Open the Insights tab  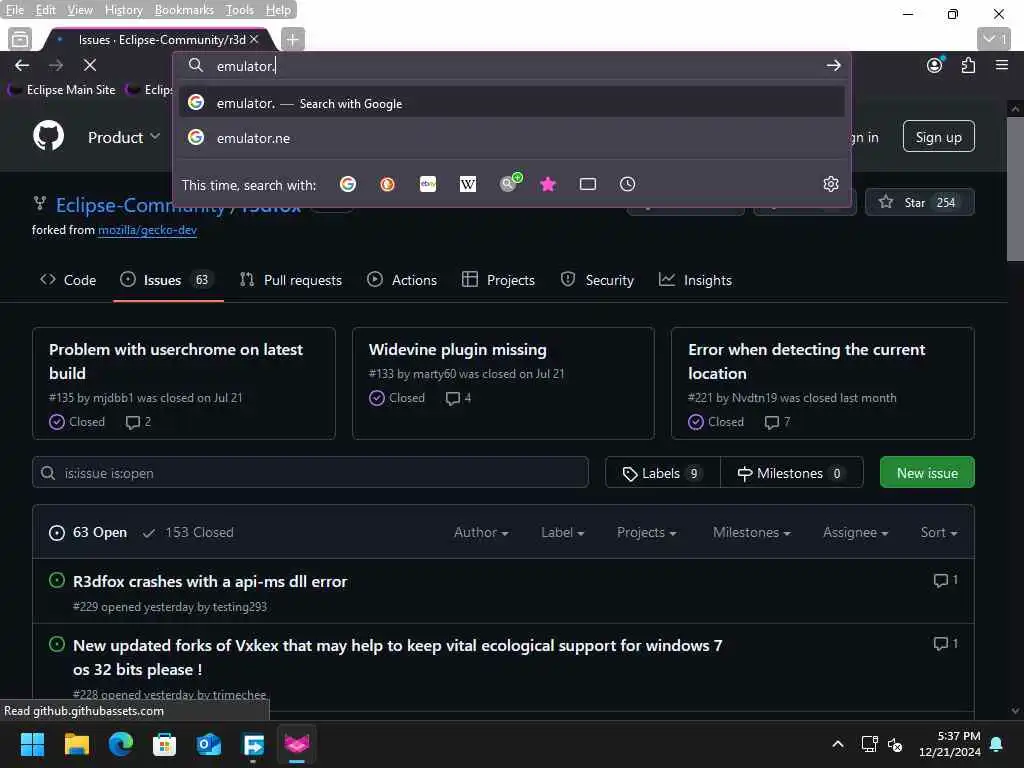[695, 280]
